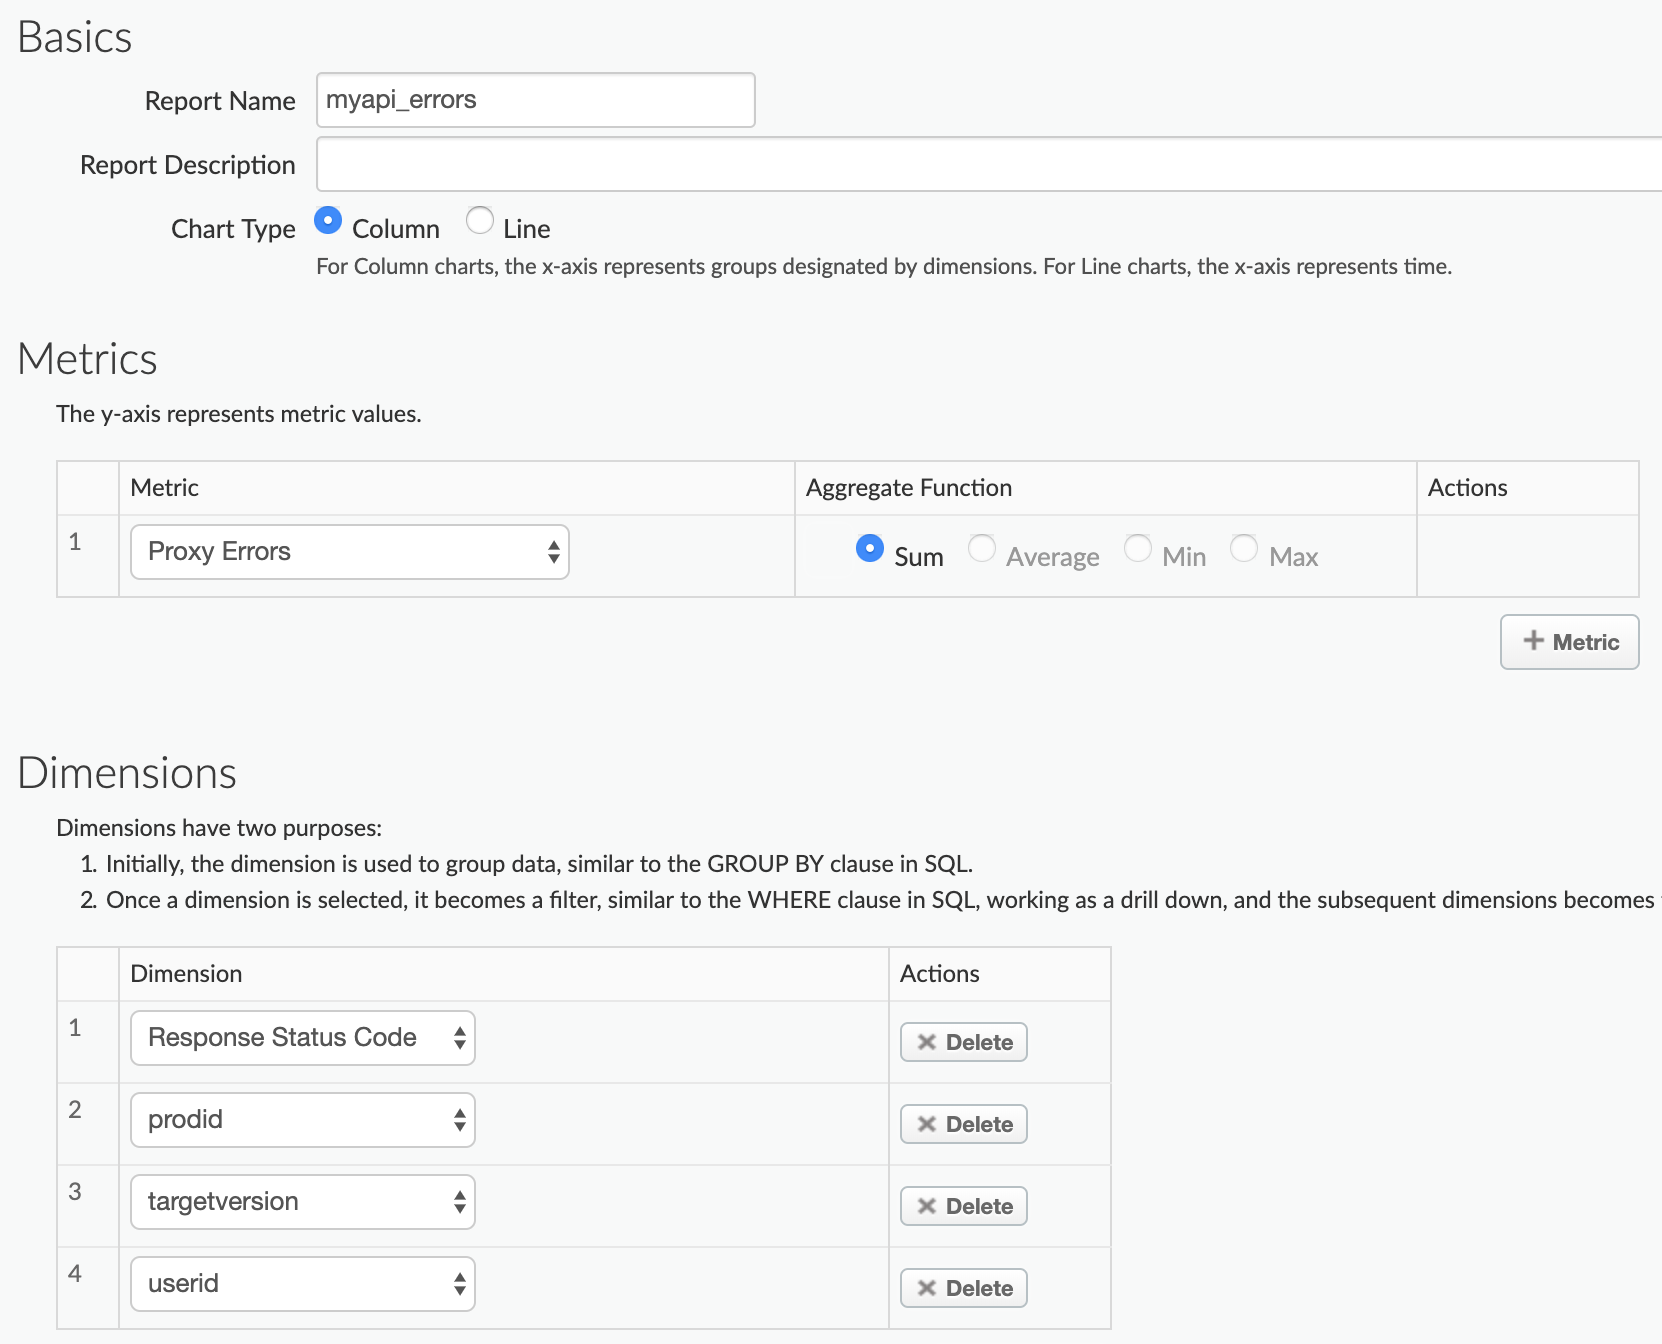Open the Proxy Errors metric dropdown
Screen dimensions: 1662x1344
[349, 552]
